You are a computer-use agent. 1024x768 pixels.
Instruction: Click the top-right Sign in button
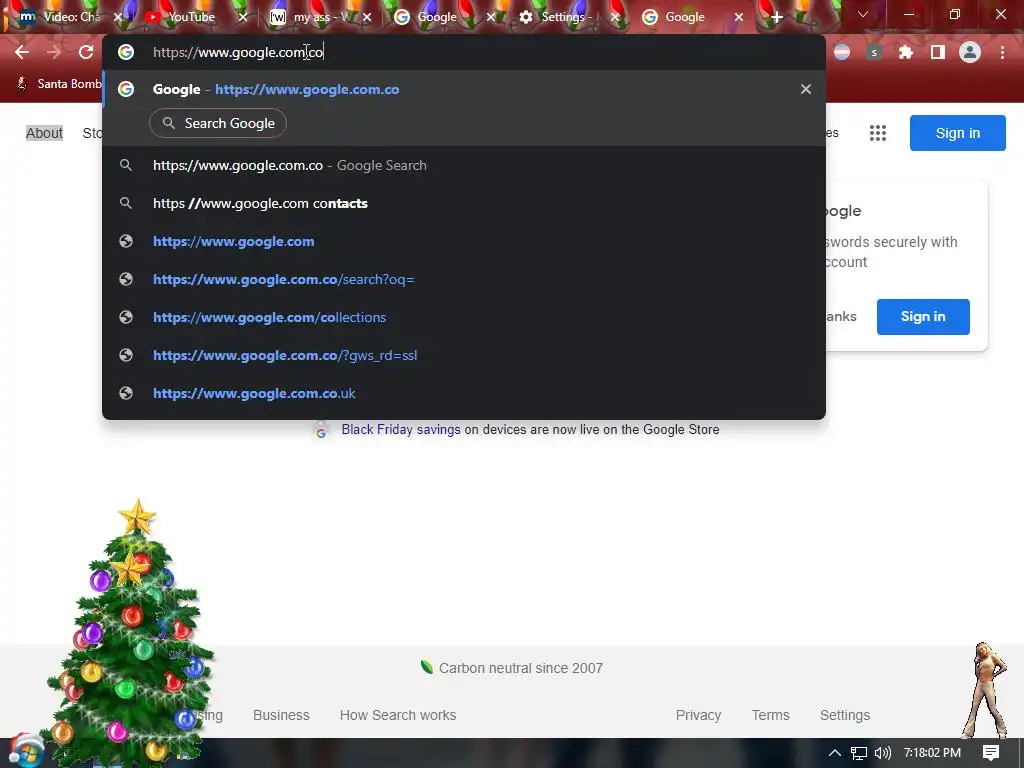(957, 133)
